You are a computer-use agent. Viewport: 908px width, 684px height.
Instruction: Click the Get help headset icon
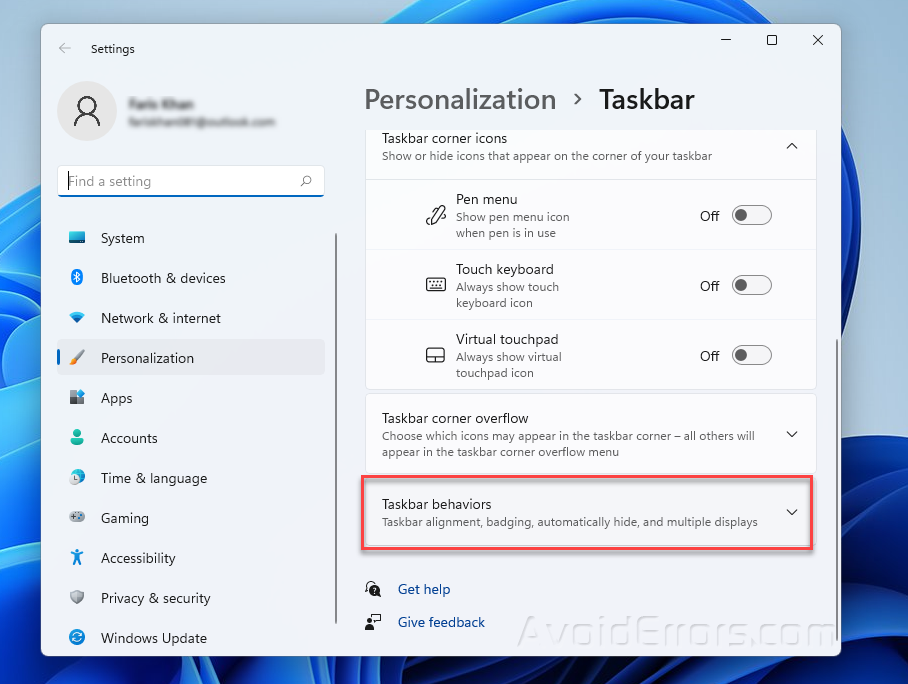tap(374, 589)
